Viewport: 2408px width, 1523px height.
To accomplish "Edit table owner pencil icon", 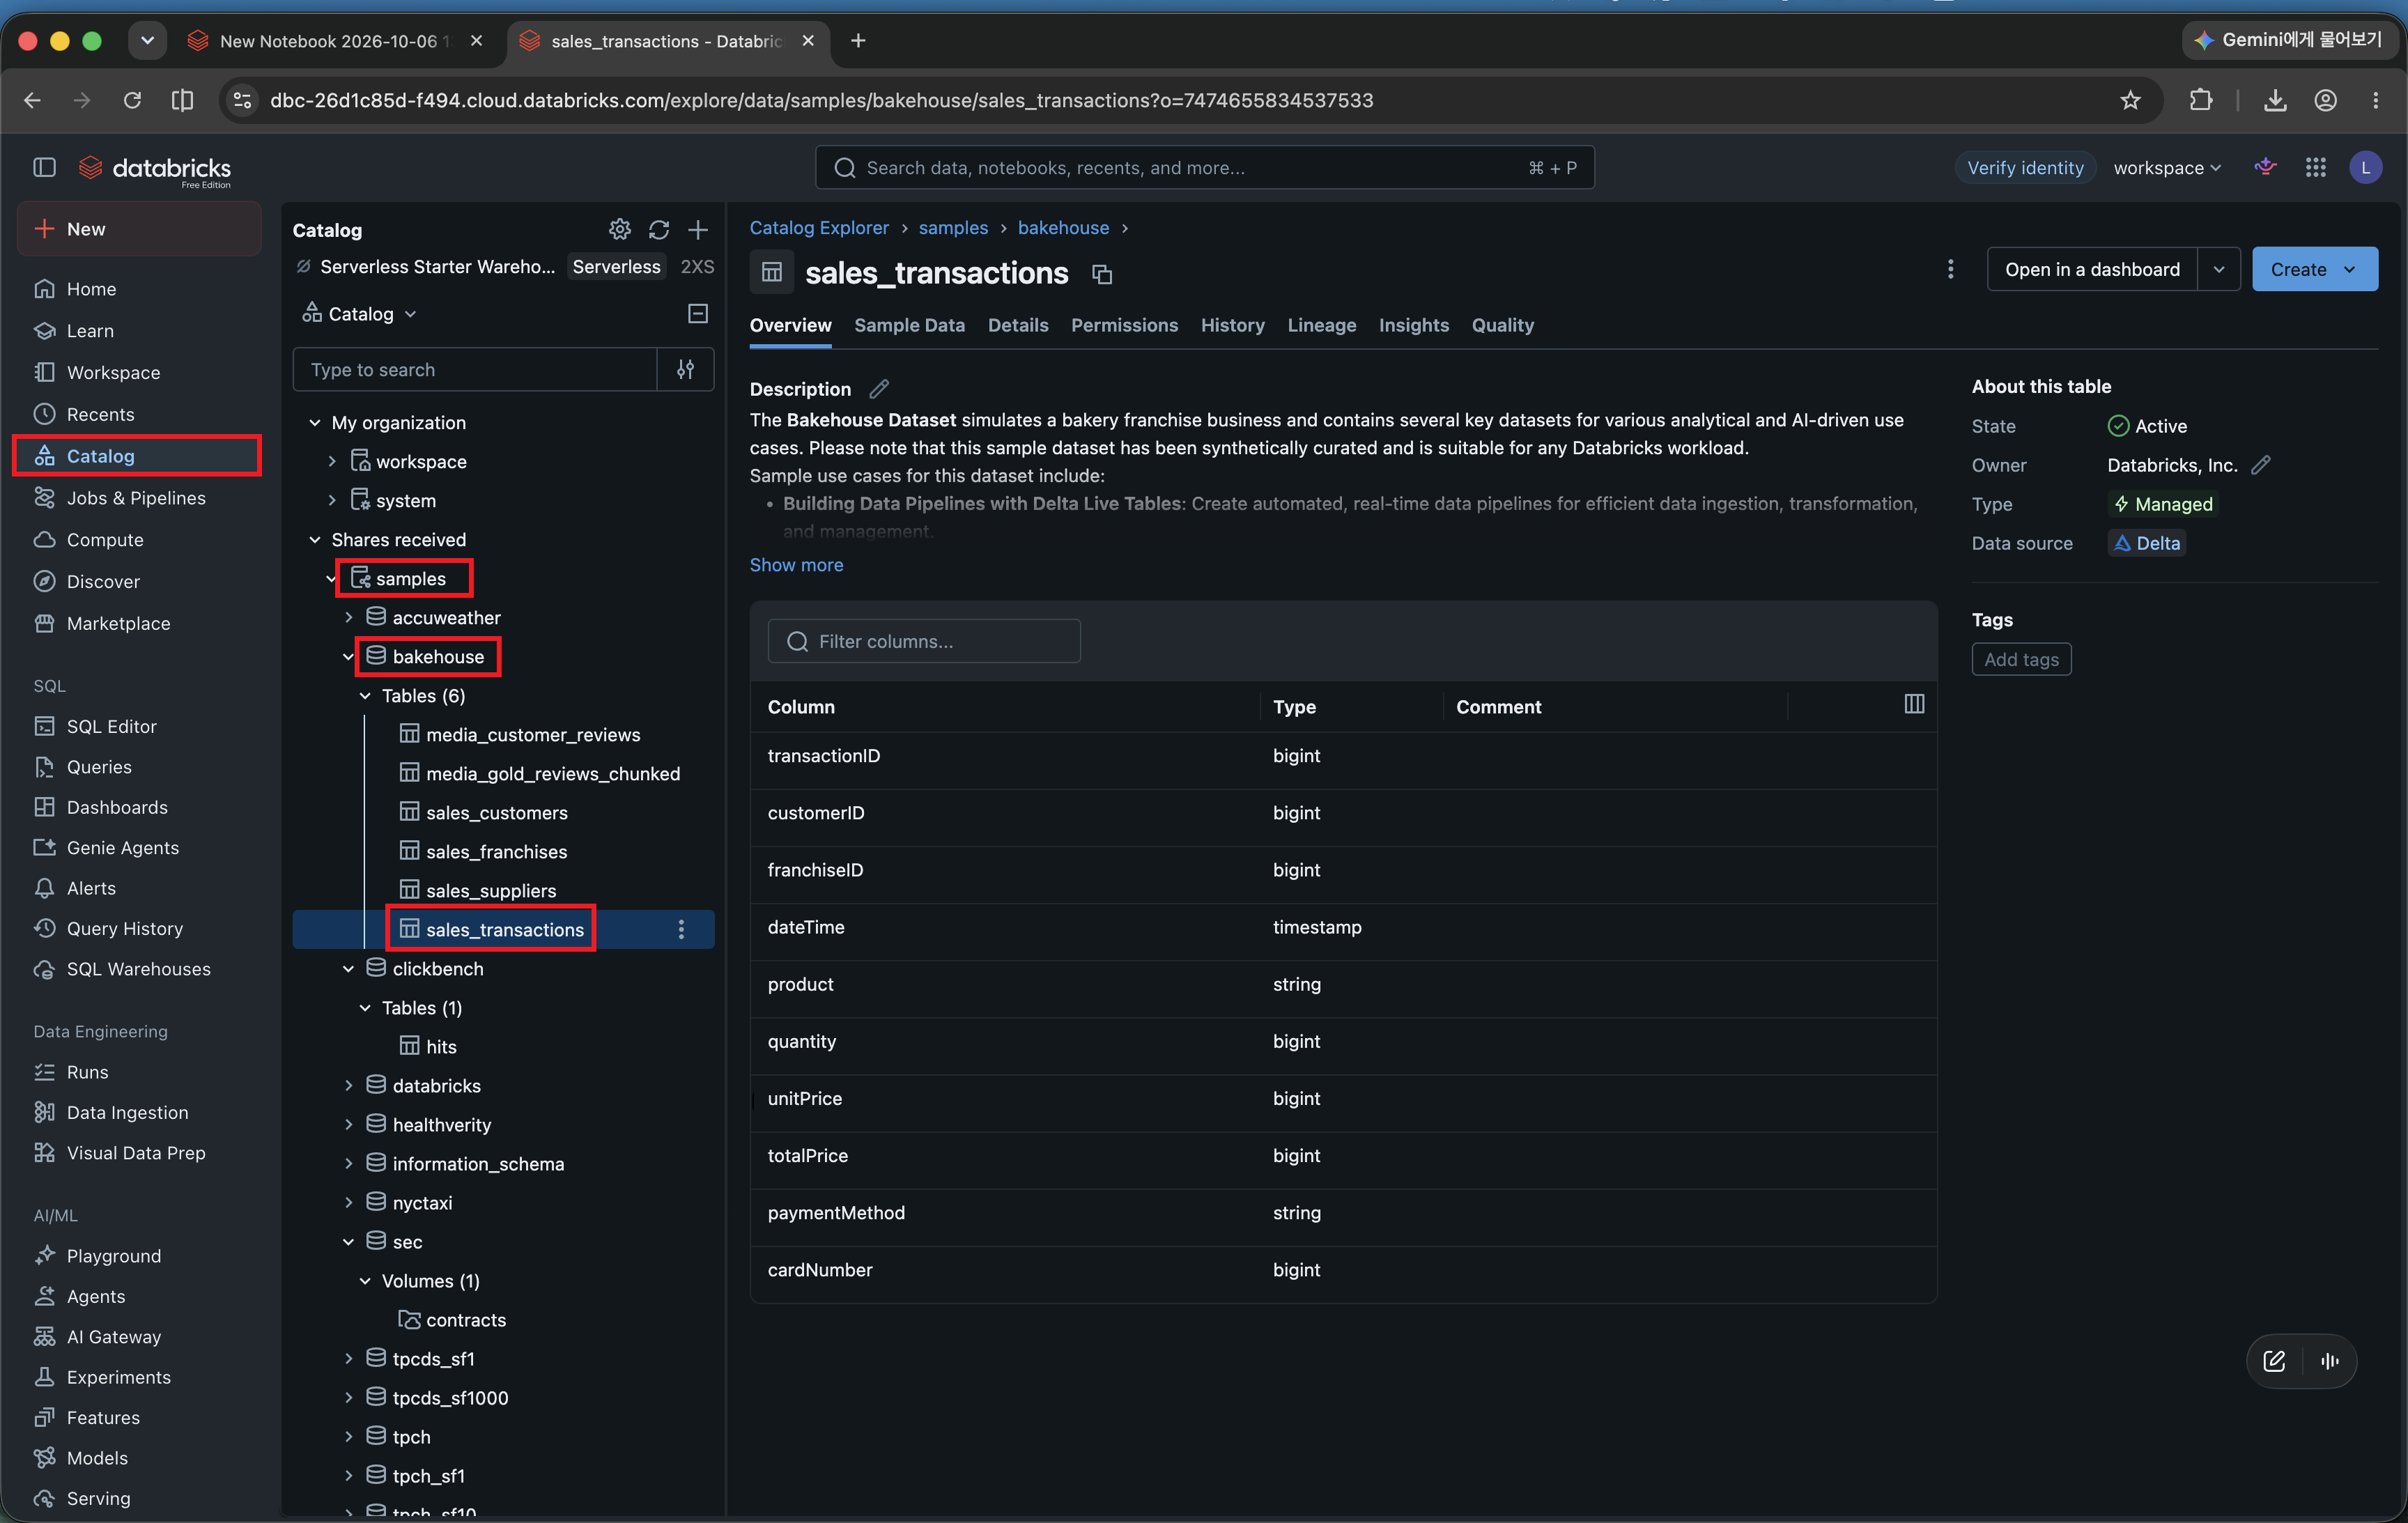I will pos(2261,465).
